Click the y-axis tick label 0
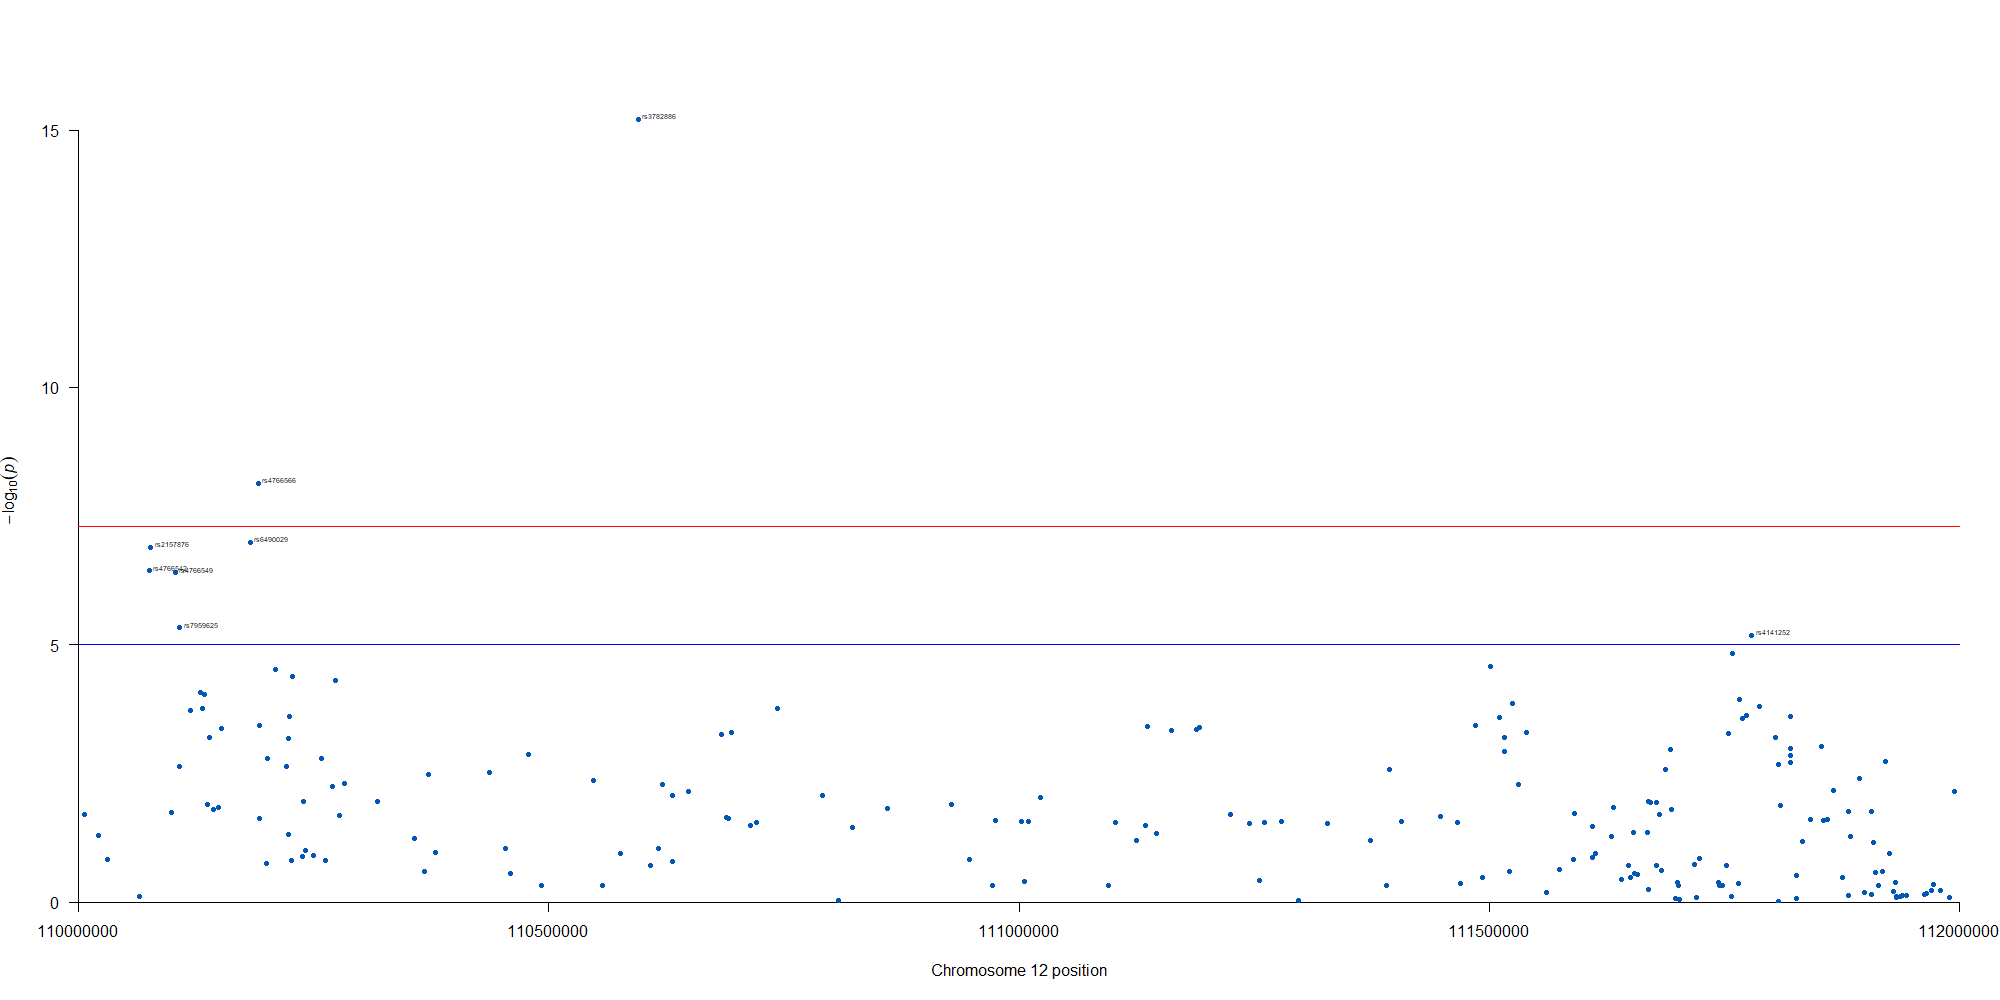 tap(55, 903)
